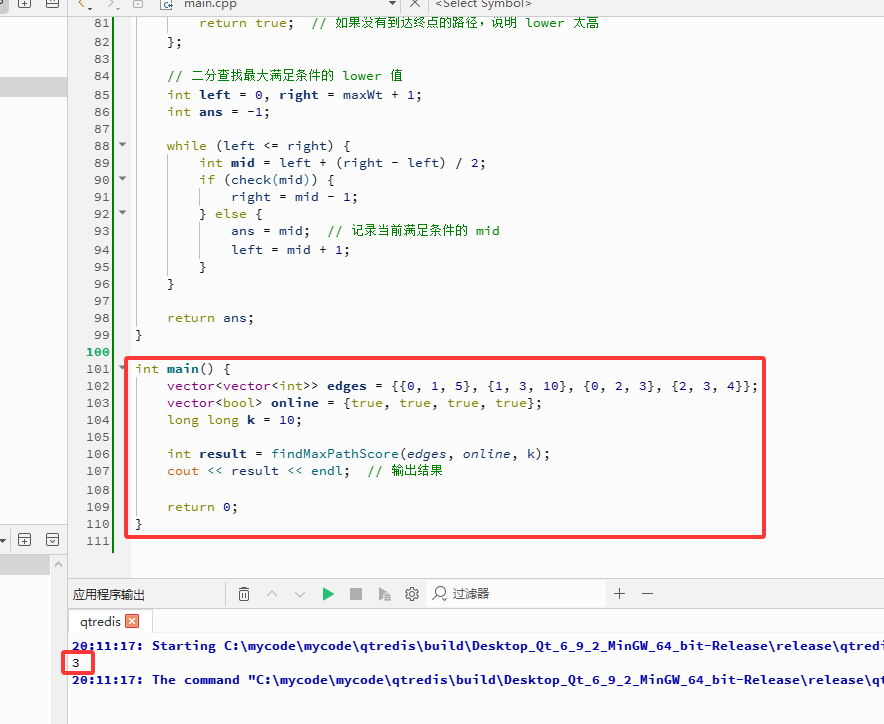Click 'long long k = 10;' line
This screenshot has height=724, width=884.
pos(234,420)
